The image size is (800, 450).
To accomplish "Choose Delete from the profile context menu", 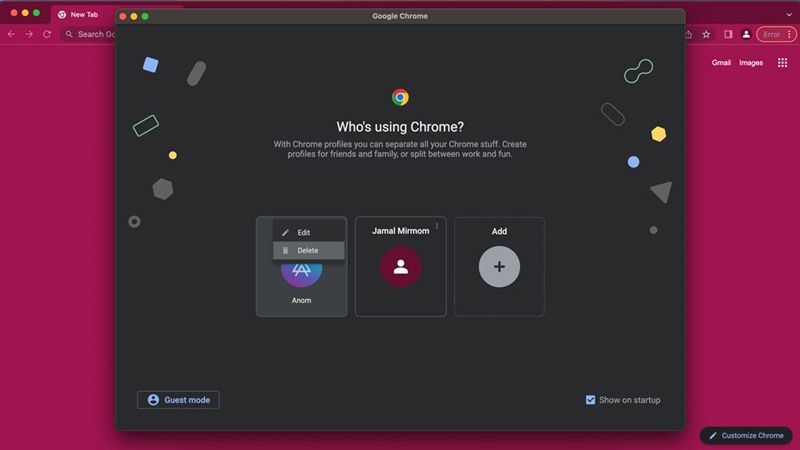I will tap(309, 251).
